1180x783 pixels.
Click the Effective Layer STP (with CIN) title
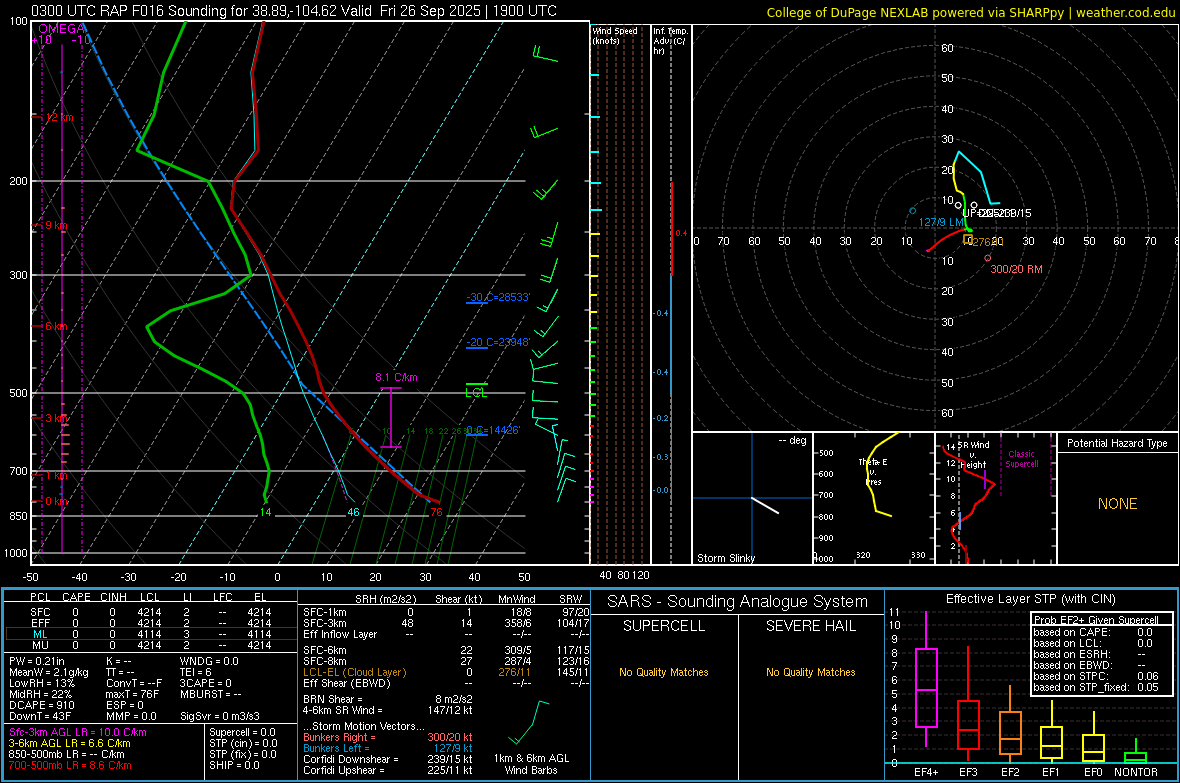tap(1030, 599)
